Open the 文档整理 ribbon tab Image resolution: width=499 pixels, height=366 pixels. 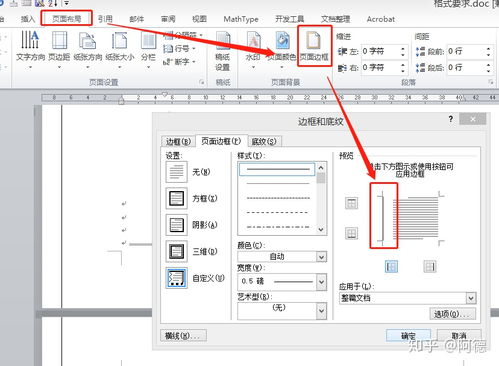pos(335,19)
